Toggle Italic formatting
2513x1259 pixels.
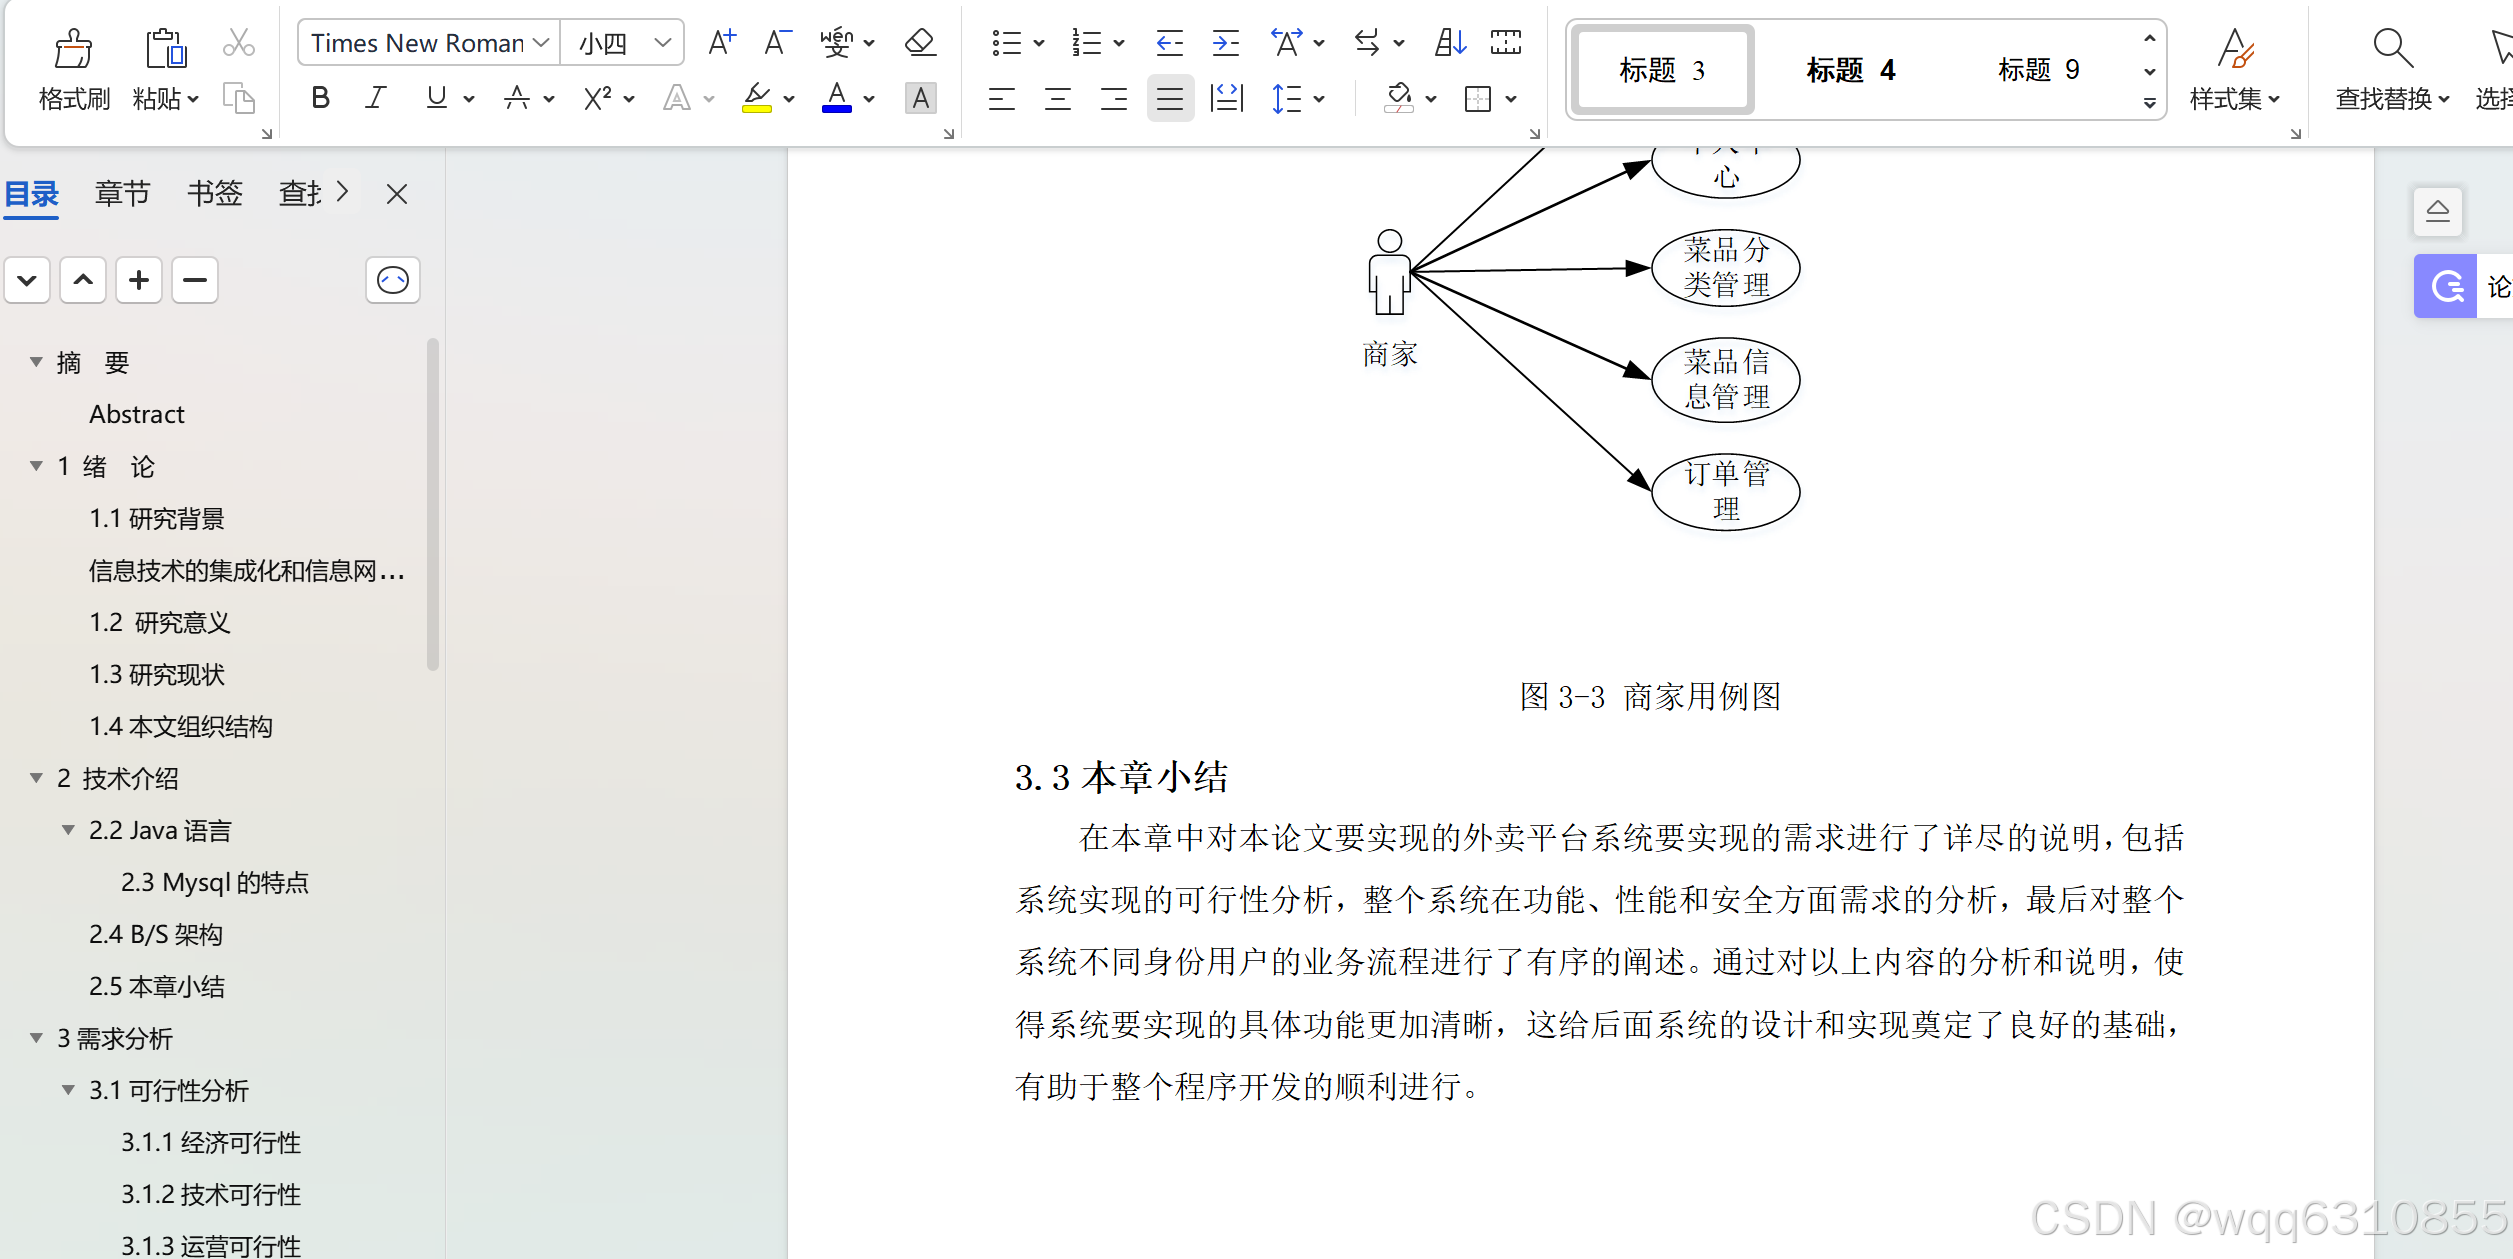[375, 98]
